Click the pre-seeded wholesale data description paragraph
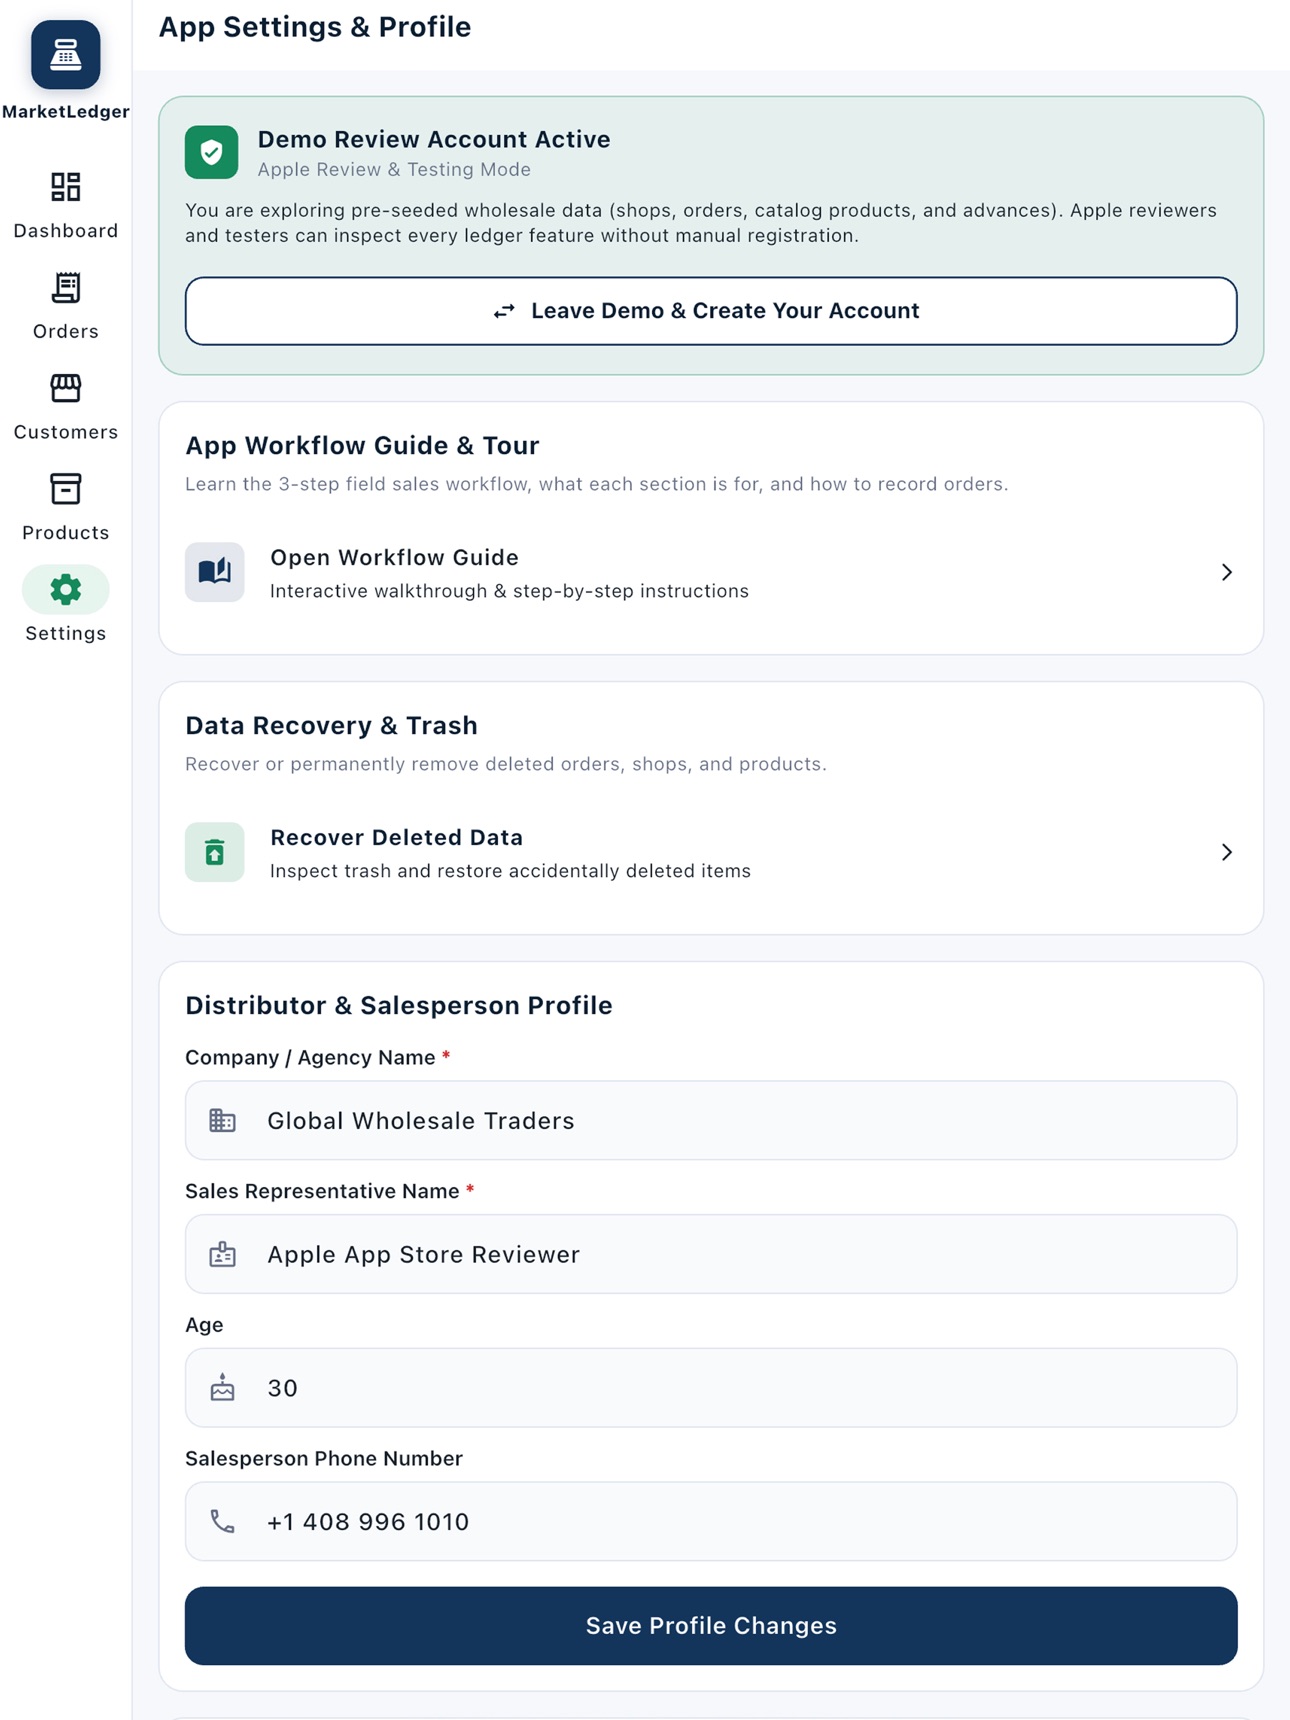Screen dimensions: 1290x1720 pyautogui.click(x=701, y=223)
